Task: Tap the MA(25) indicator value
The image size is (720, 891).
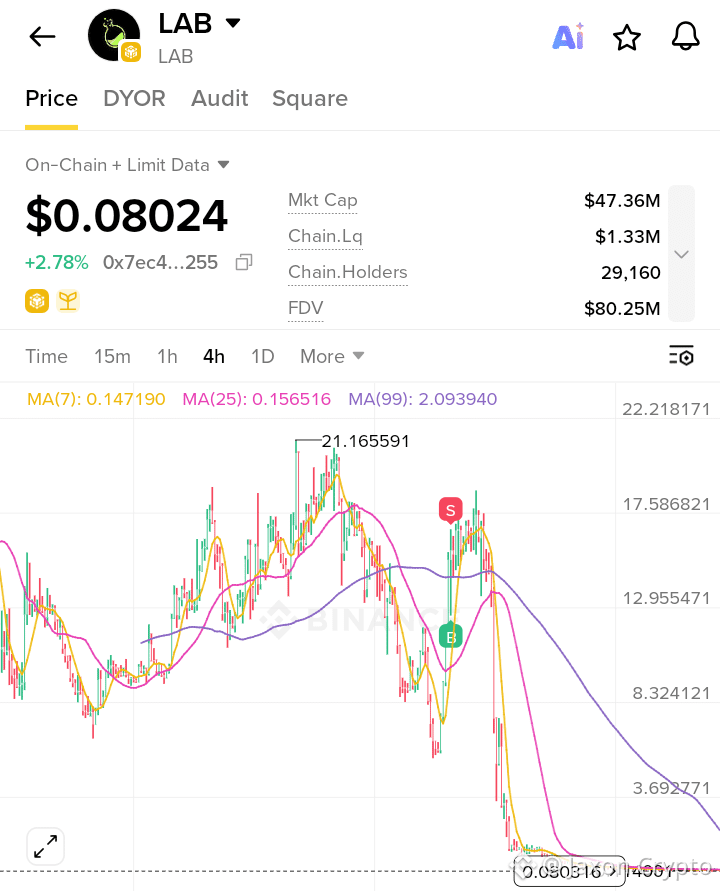Action: coord(256,399)
